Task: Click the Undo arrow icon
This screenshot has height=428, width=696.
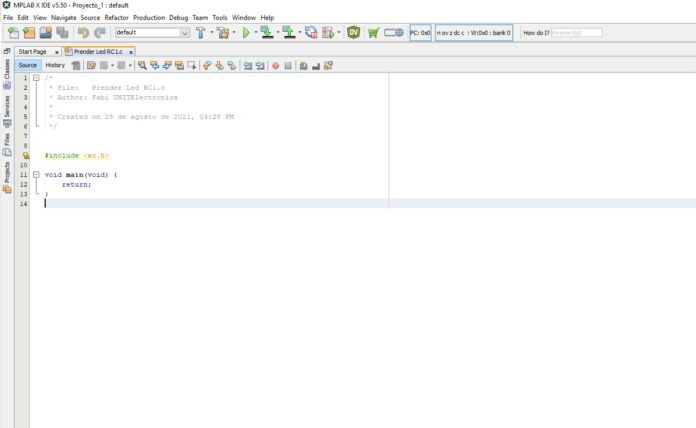Action: (83, 33)
